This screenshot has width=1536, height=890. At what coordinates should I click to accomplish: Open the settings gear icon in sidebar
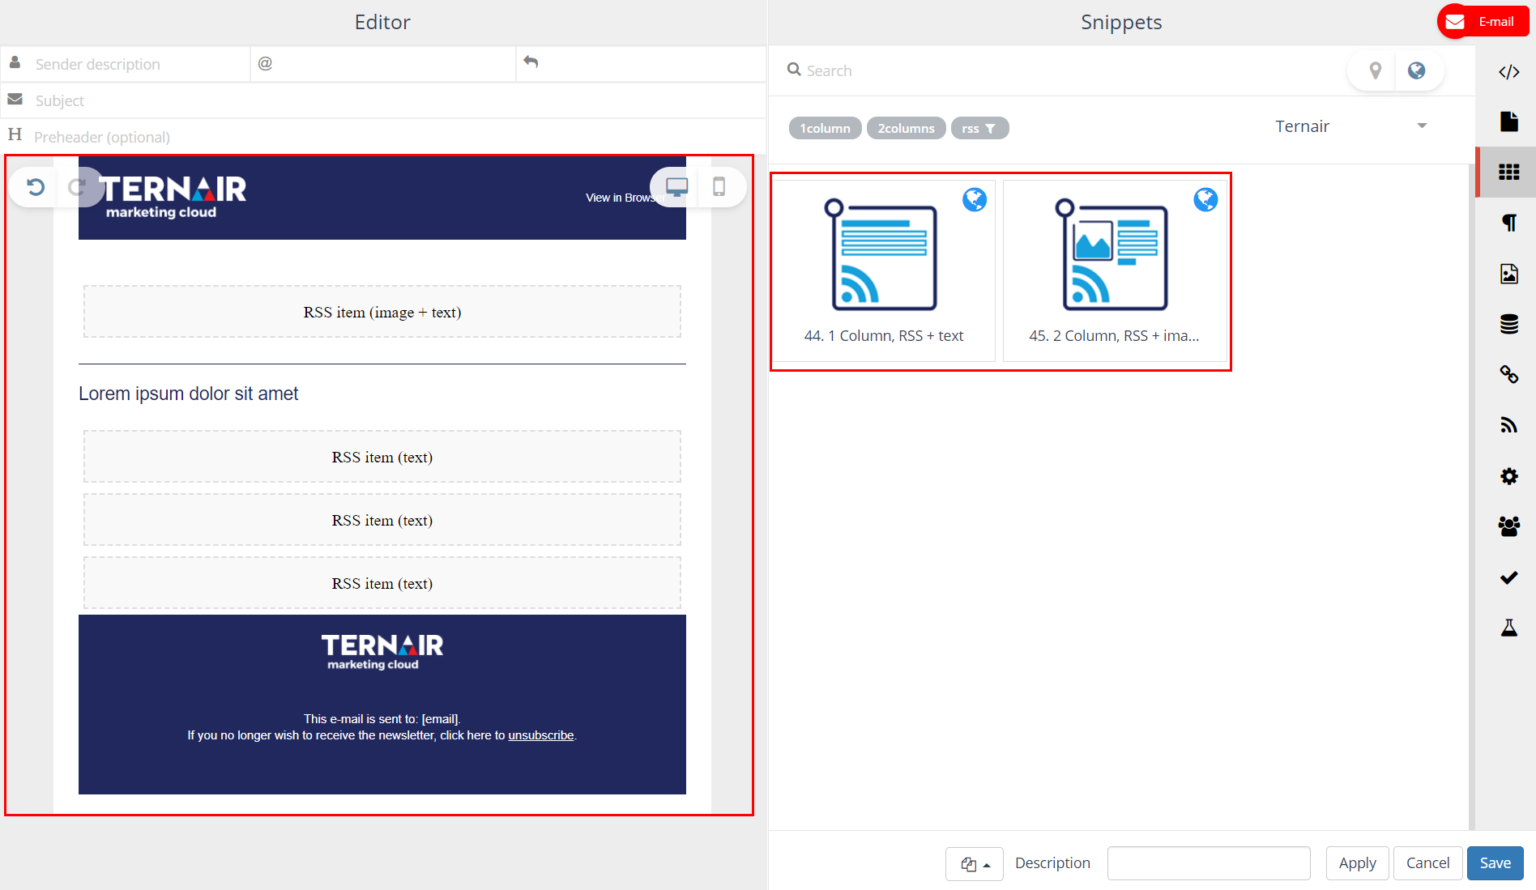pyautogui.click(x=1509, y=476)
